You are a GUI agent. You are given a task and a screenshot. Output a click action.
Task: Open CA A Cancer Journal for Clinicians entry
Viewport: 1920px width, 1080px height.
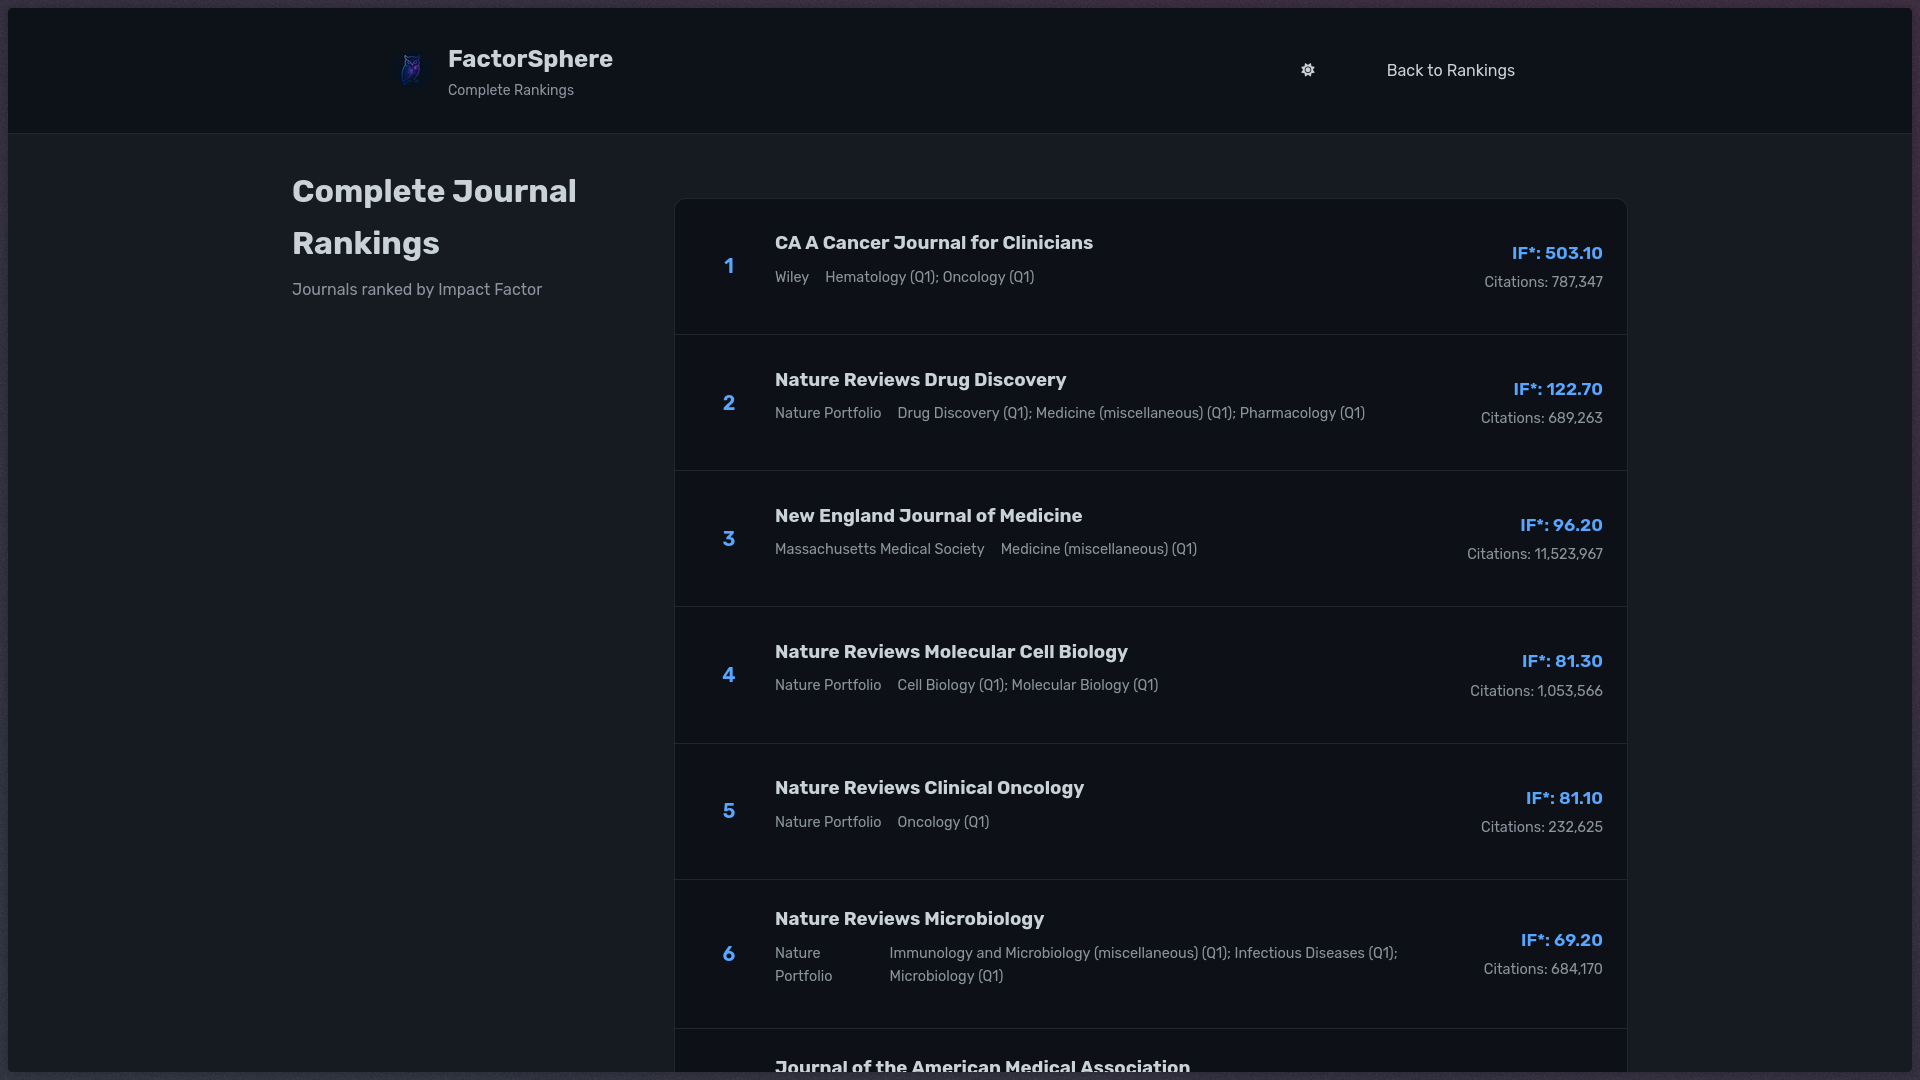(x=933, y=243)
